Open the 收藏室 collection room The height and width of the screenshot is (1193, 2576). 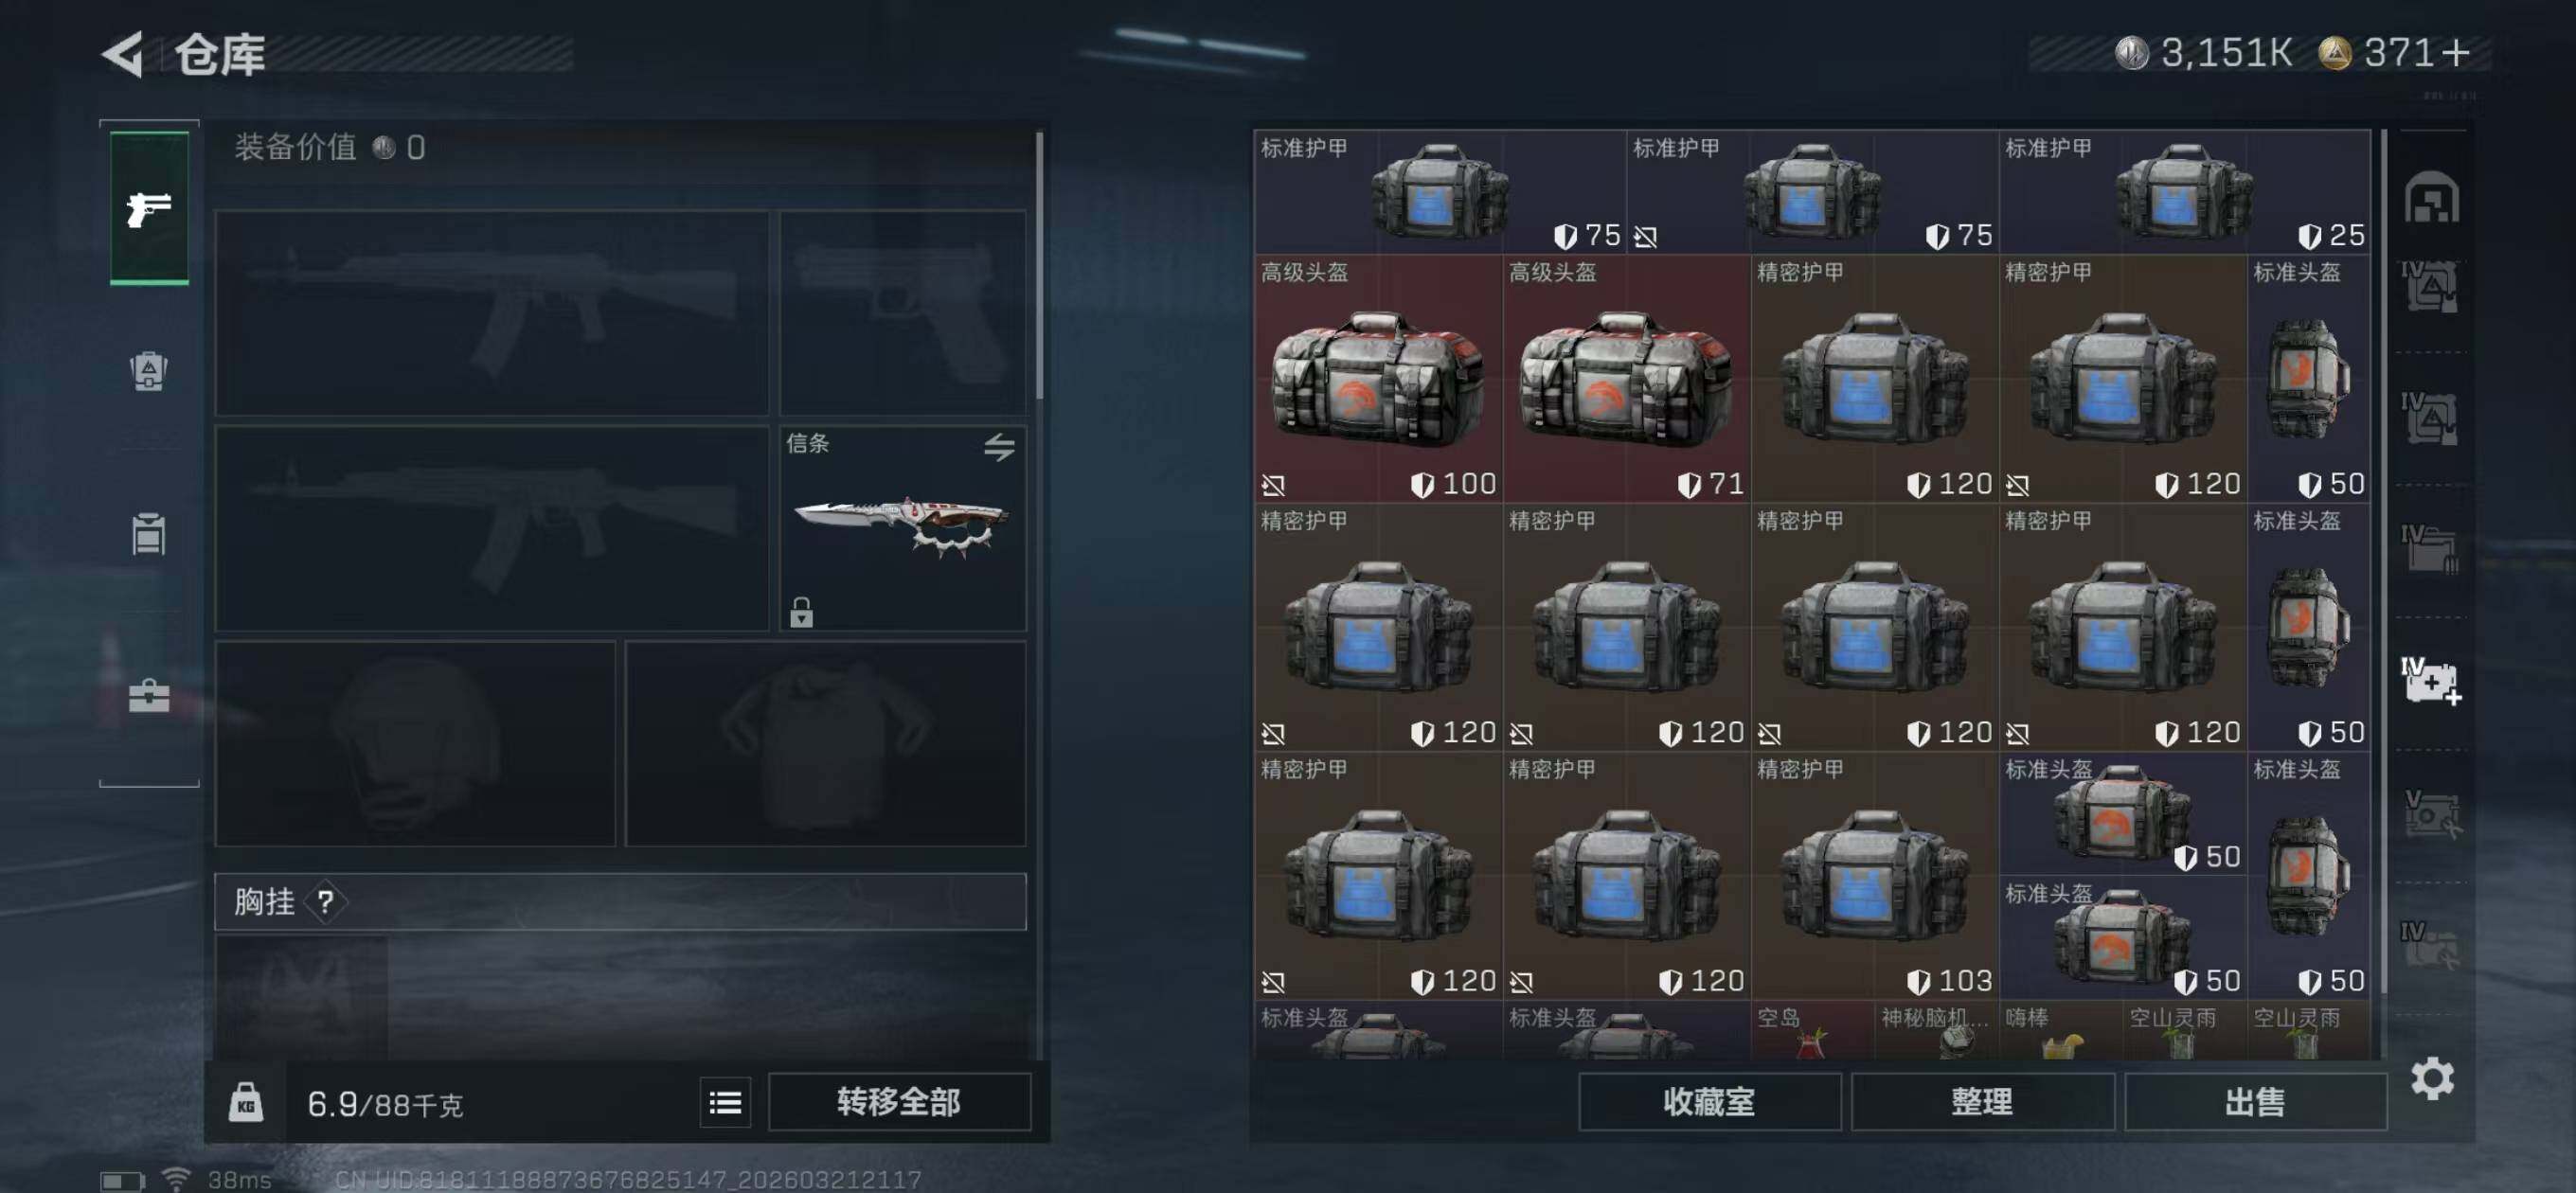(x=1709, y=1102)
